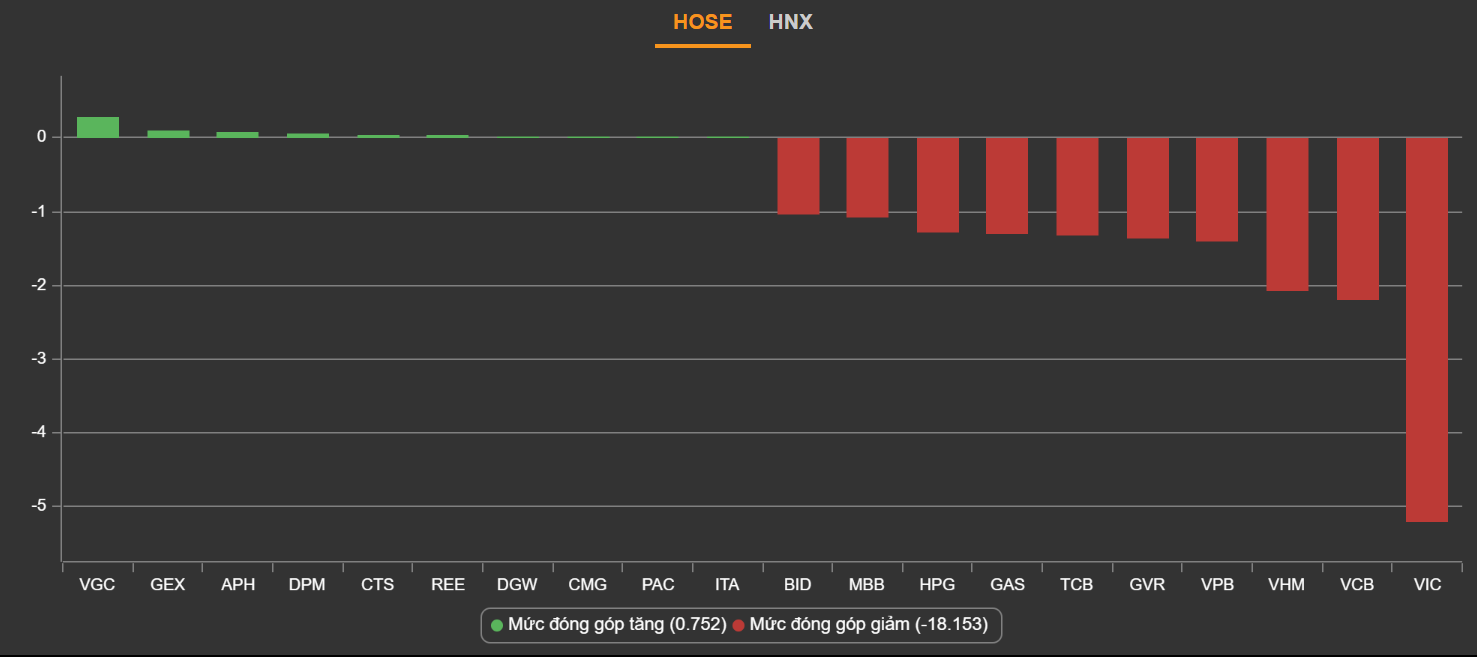Click the DPM axis label
Screen dimensions: 1477x657
coord(307,585)
